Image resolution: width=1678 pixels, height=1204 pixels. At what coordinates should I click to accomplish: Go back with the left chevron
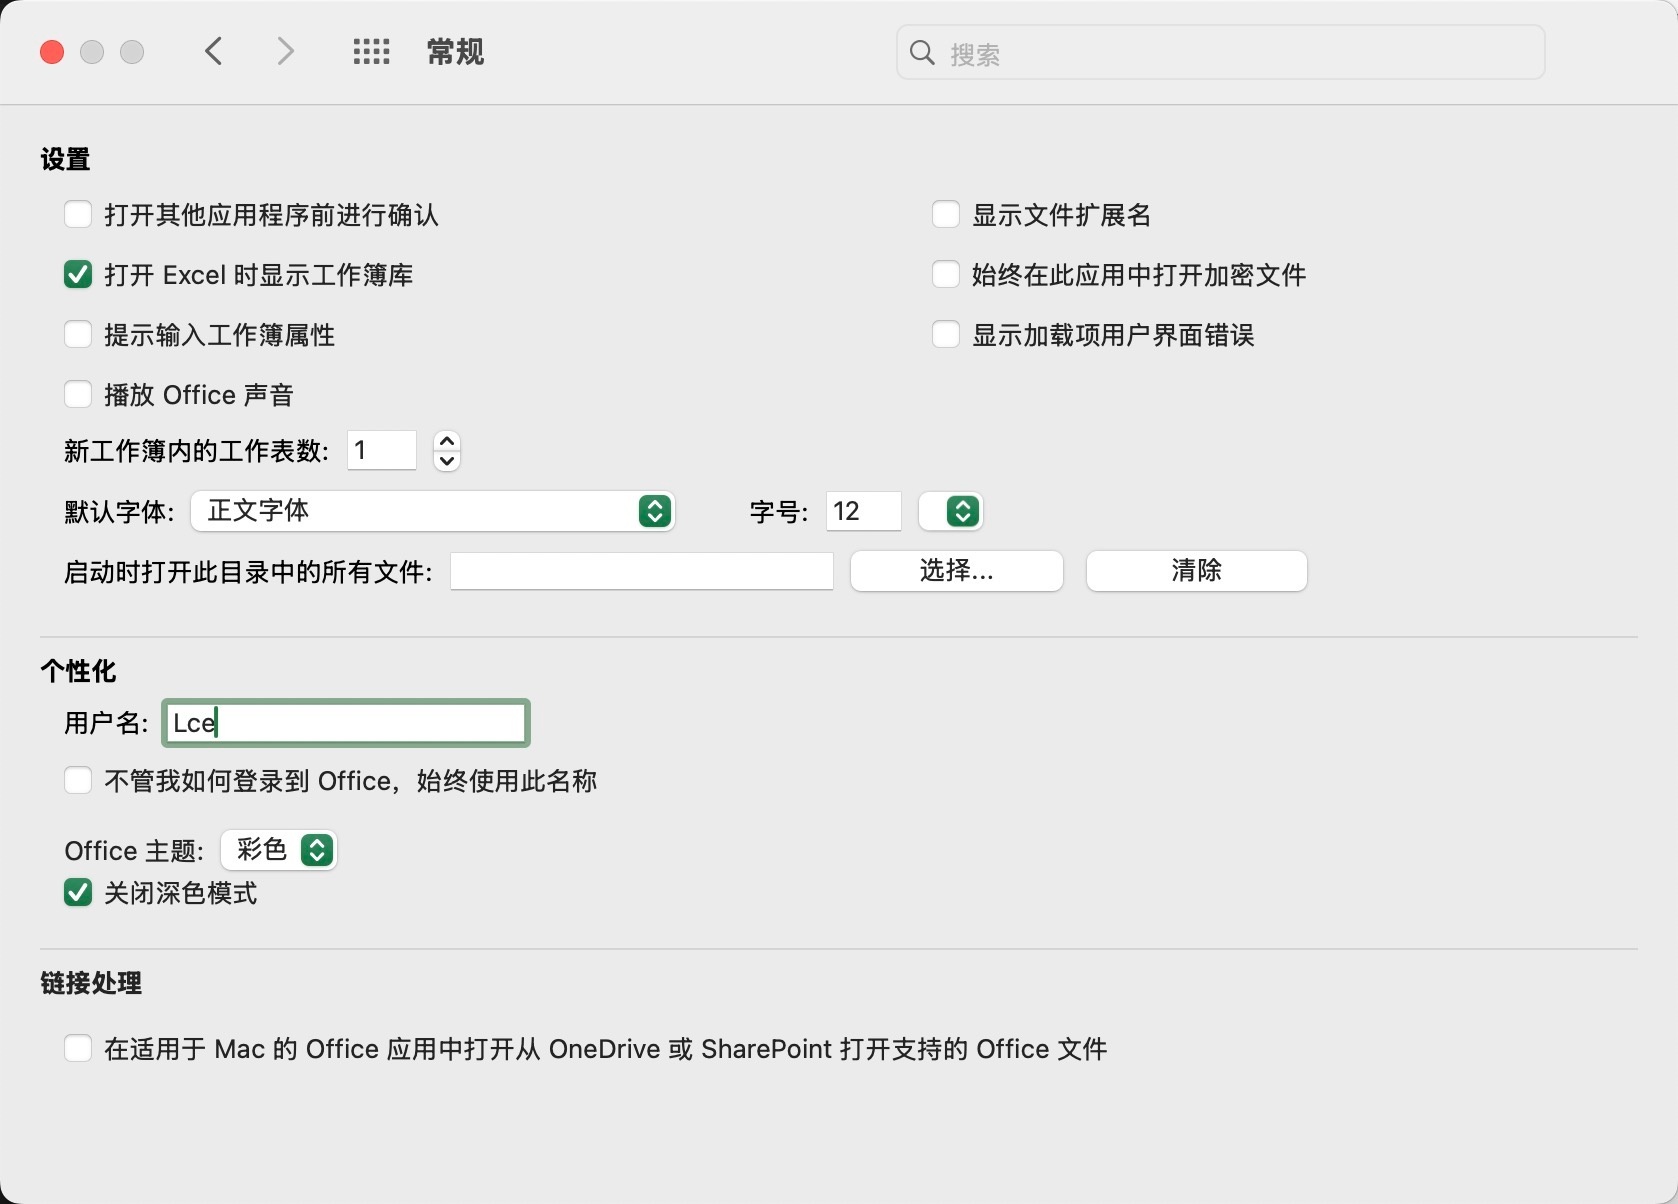tap(213, 51)
